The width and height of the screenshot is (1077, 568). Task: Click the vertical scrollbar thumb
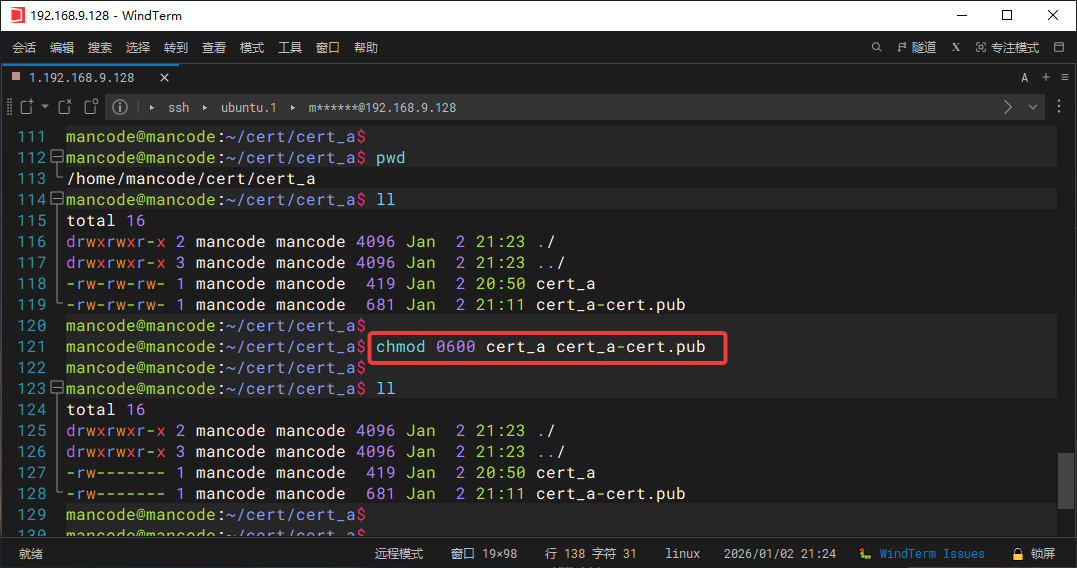[1066, 479]
